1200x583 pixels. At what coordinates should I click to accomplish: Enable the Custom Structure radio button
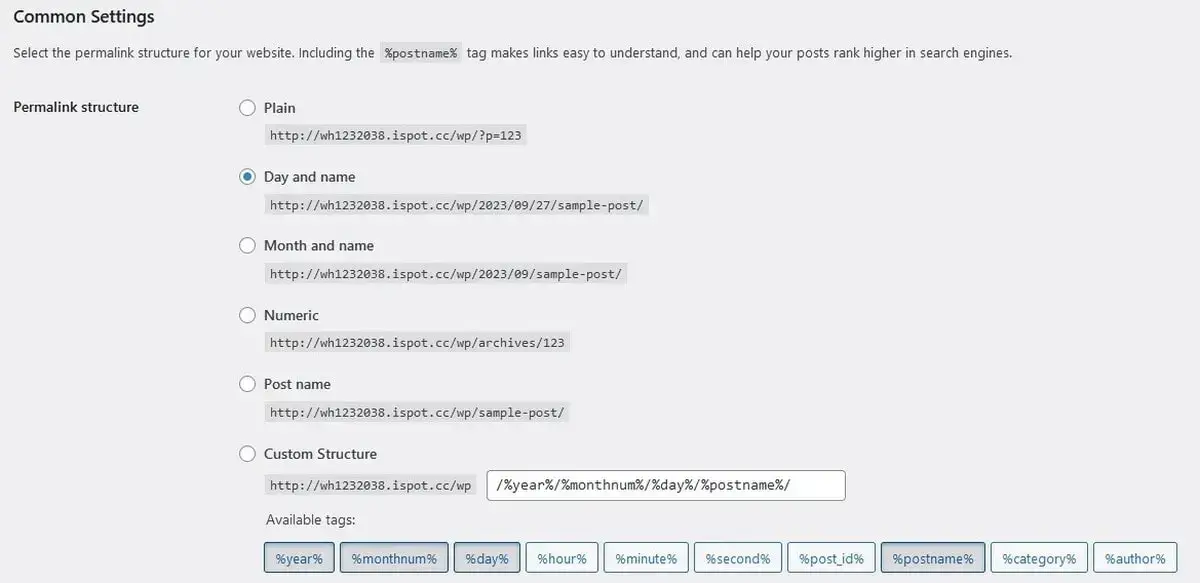pyautogui.click(x=248, y=454)
